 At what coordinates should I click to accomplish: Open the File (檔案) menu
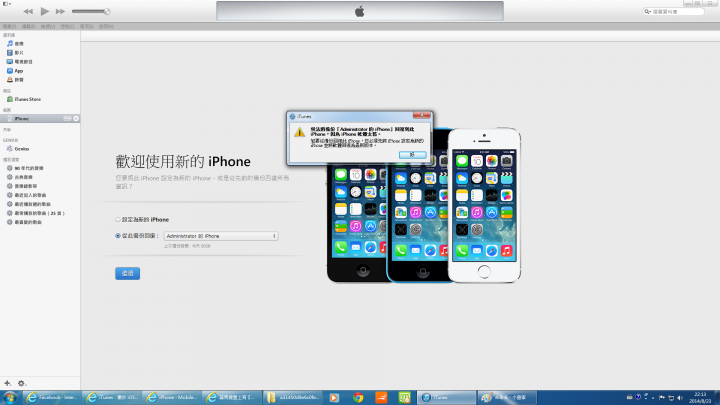[x=9, y=27]
